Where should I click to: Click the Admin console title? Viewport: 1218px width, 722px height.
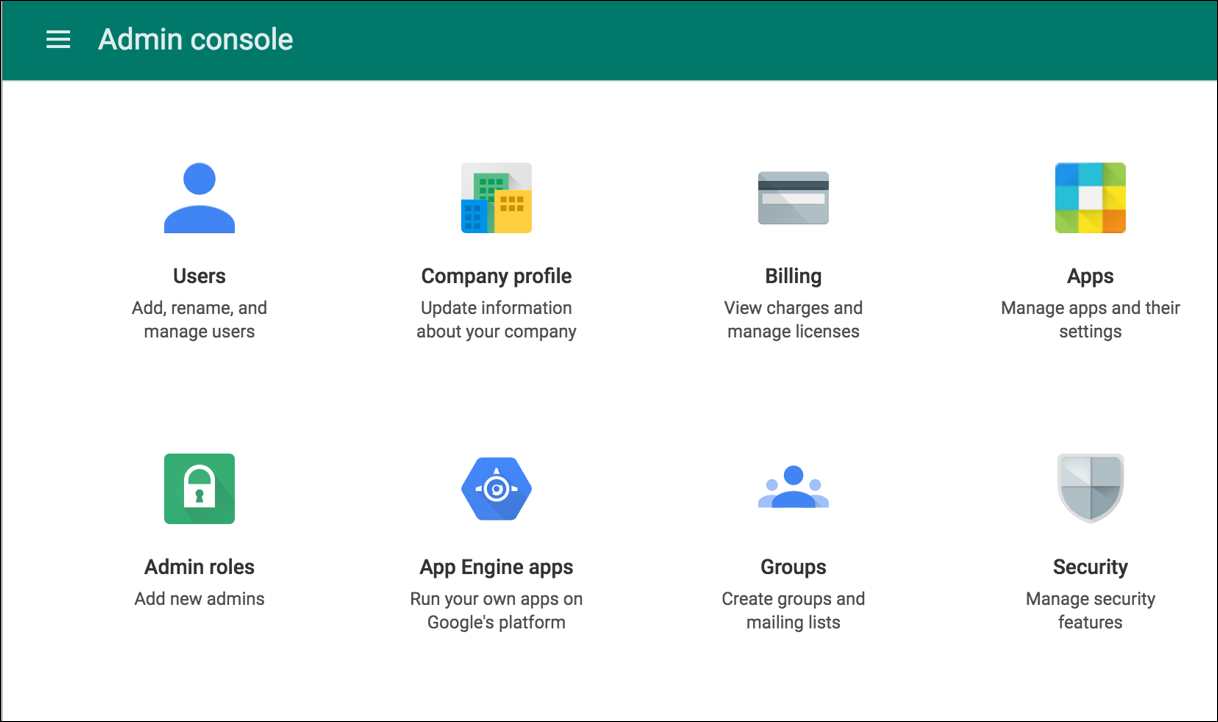[x=196, y=39]
